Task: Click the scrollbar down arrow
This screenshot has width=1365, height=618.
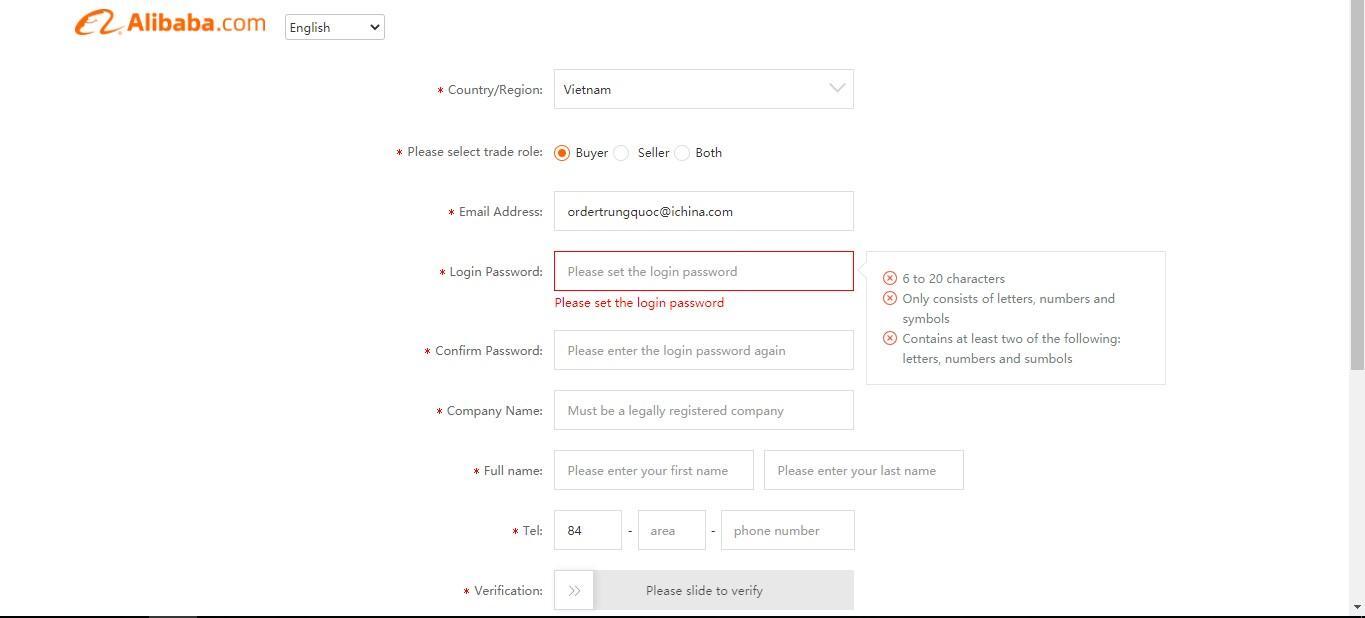Action: click(1357, 607)
